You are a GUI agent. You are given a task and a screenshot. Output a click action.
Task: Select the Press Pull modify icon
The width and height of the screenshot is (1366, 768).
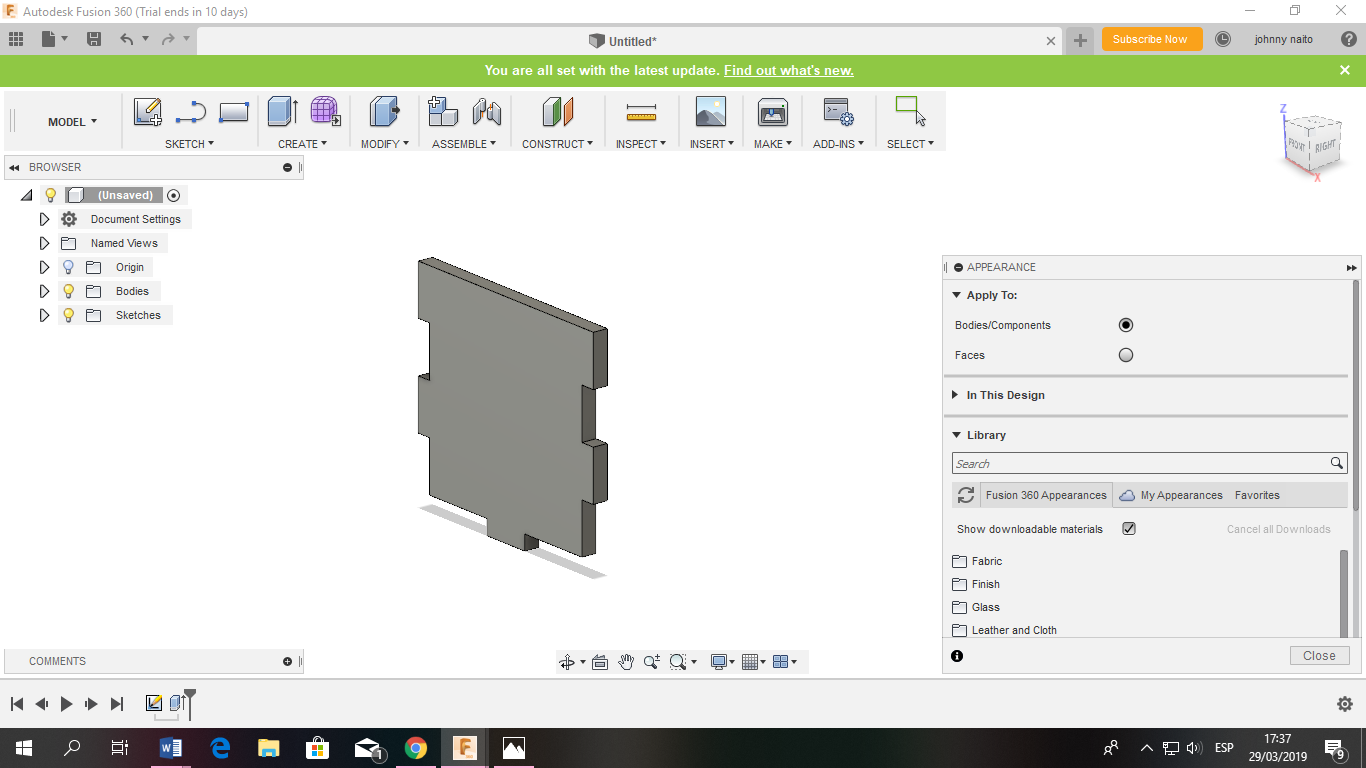(x=384, y=111)
